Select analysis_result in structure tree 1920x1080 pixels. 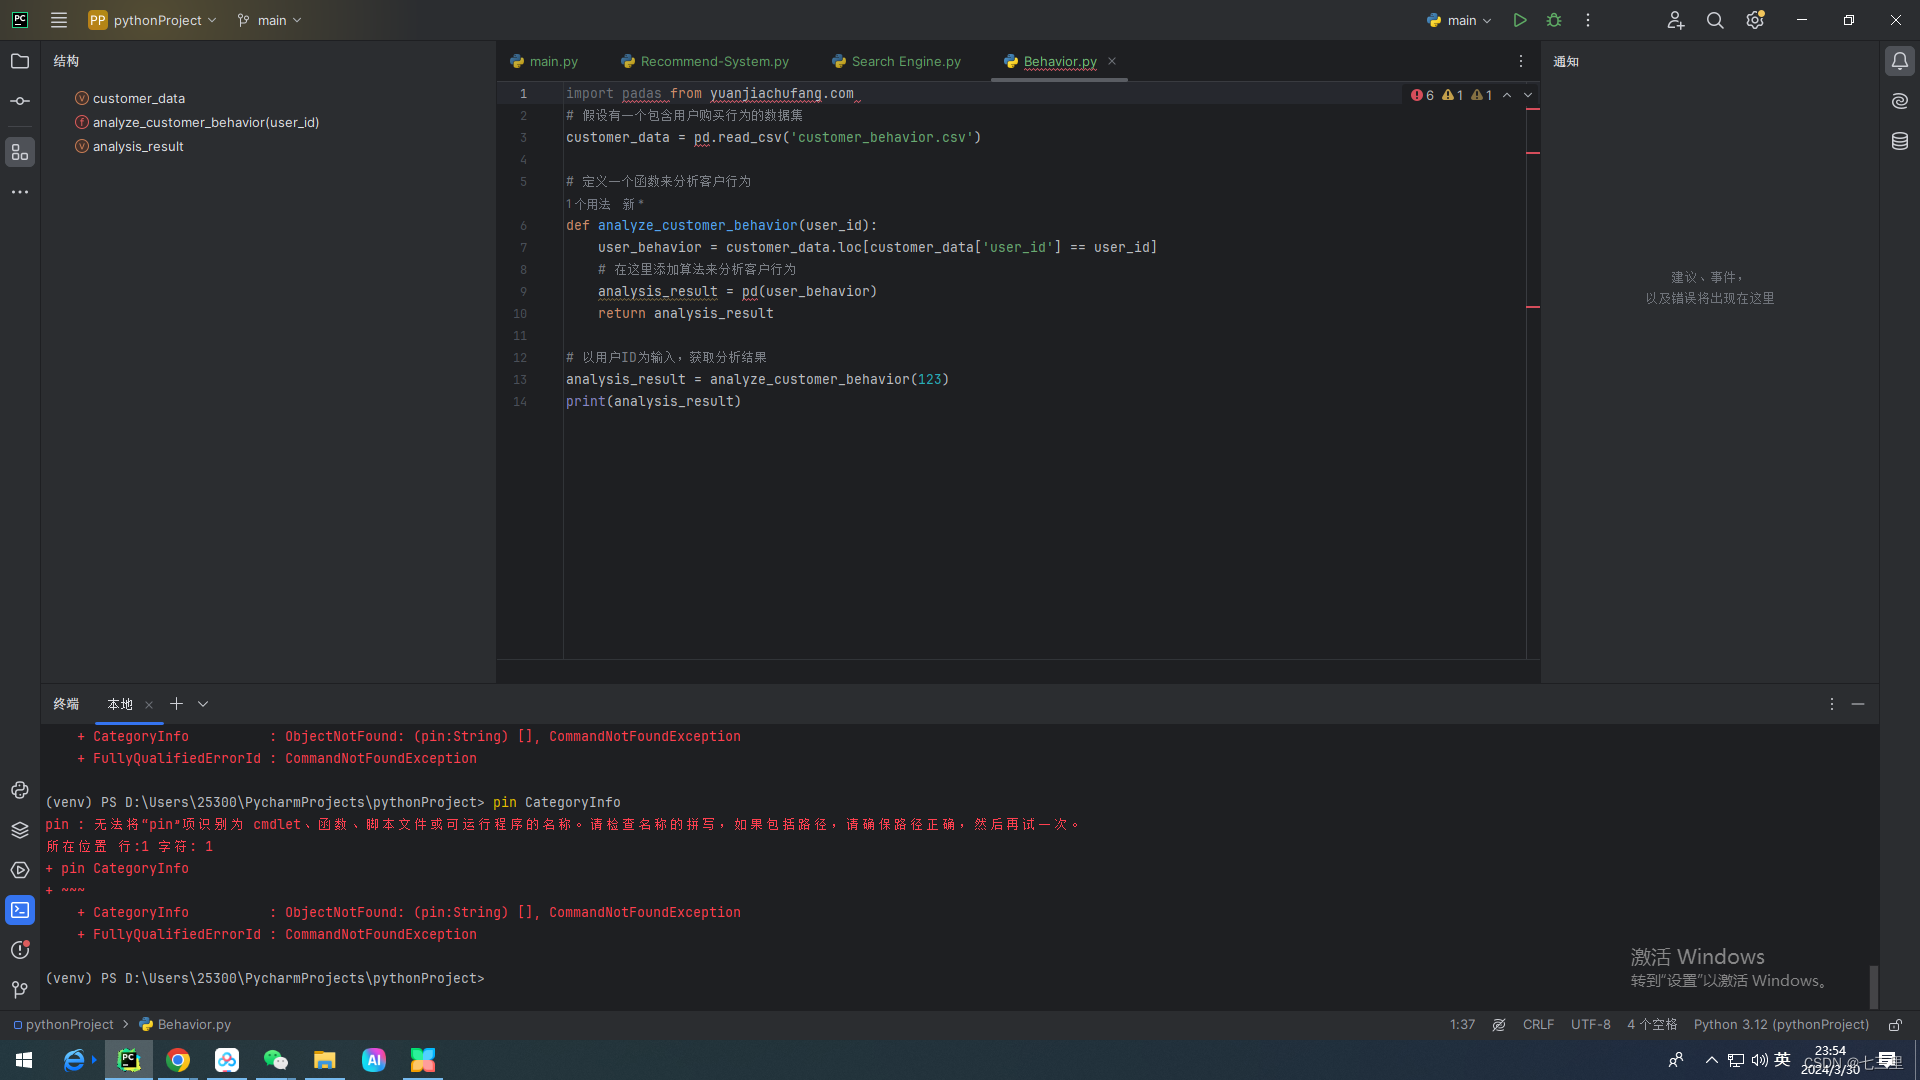tap(138, 146)
